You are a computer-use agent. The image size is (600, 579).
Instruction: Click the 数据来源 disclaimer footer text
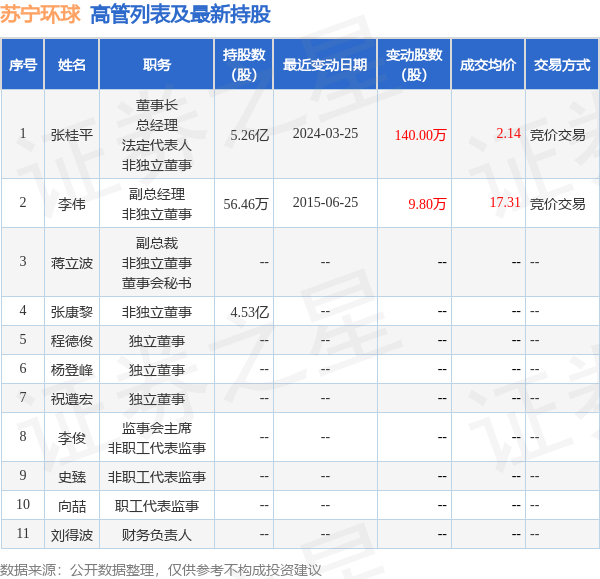pyautogui.click(x=161, y=570)
